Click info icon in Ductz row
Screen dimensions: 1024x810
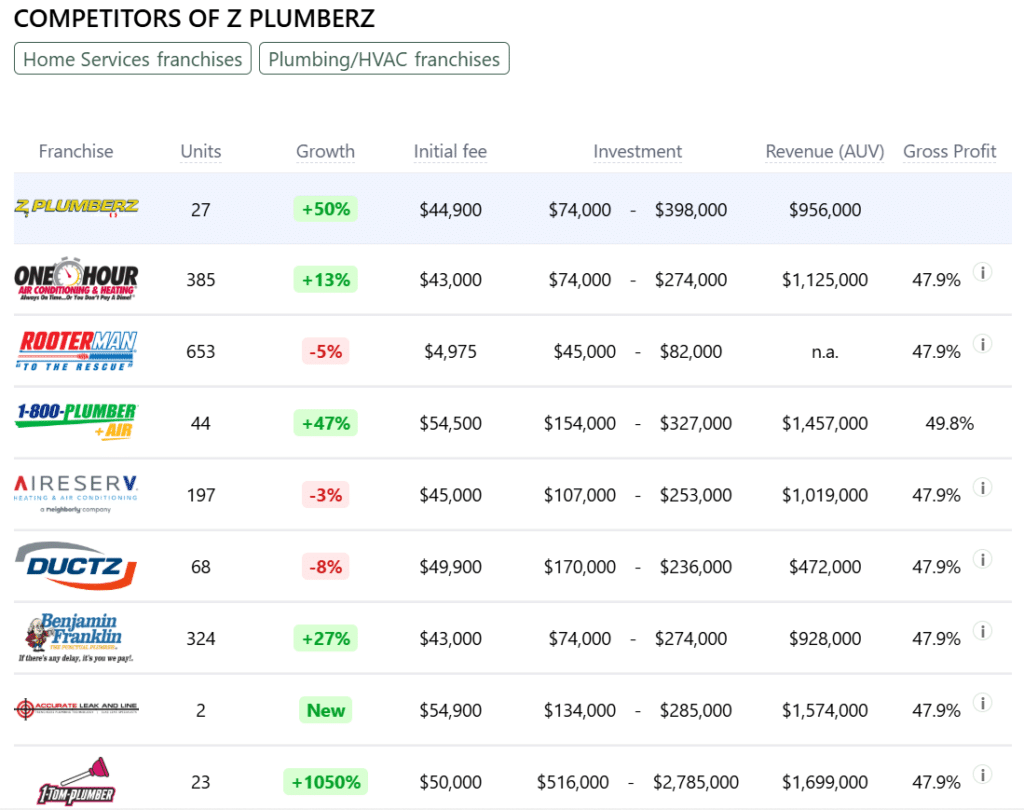coord(983,559)
